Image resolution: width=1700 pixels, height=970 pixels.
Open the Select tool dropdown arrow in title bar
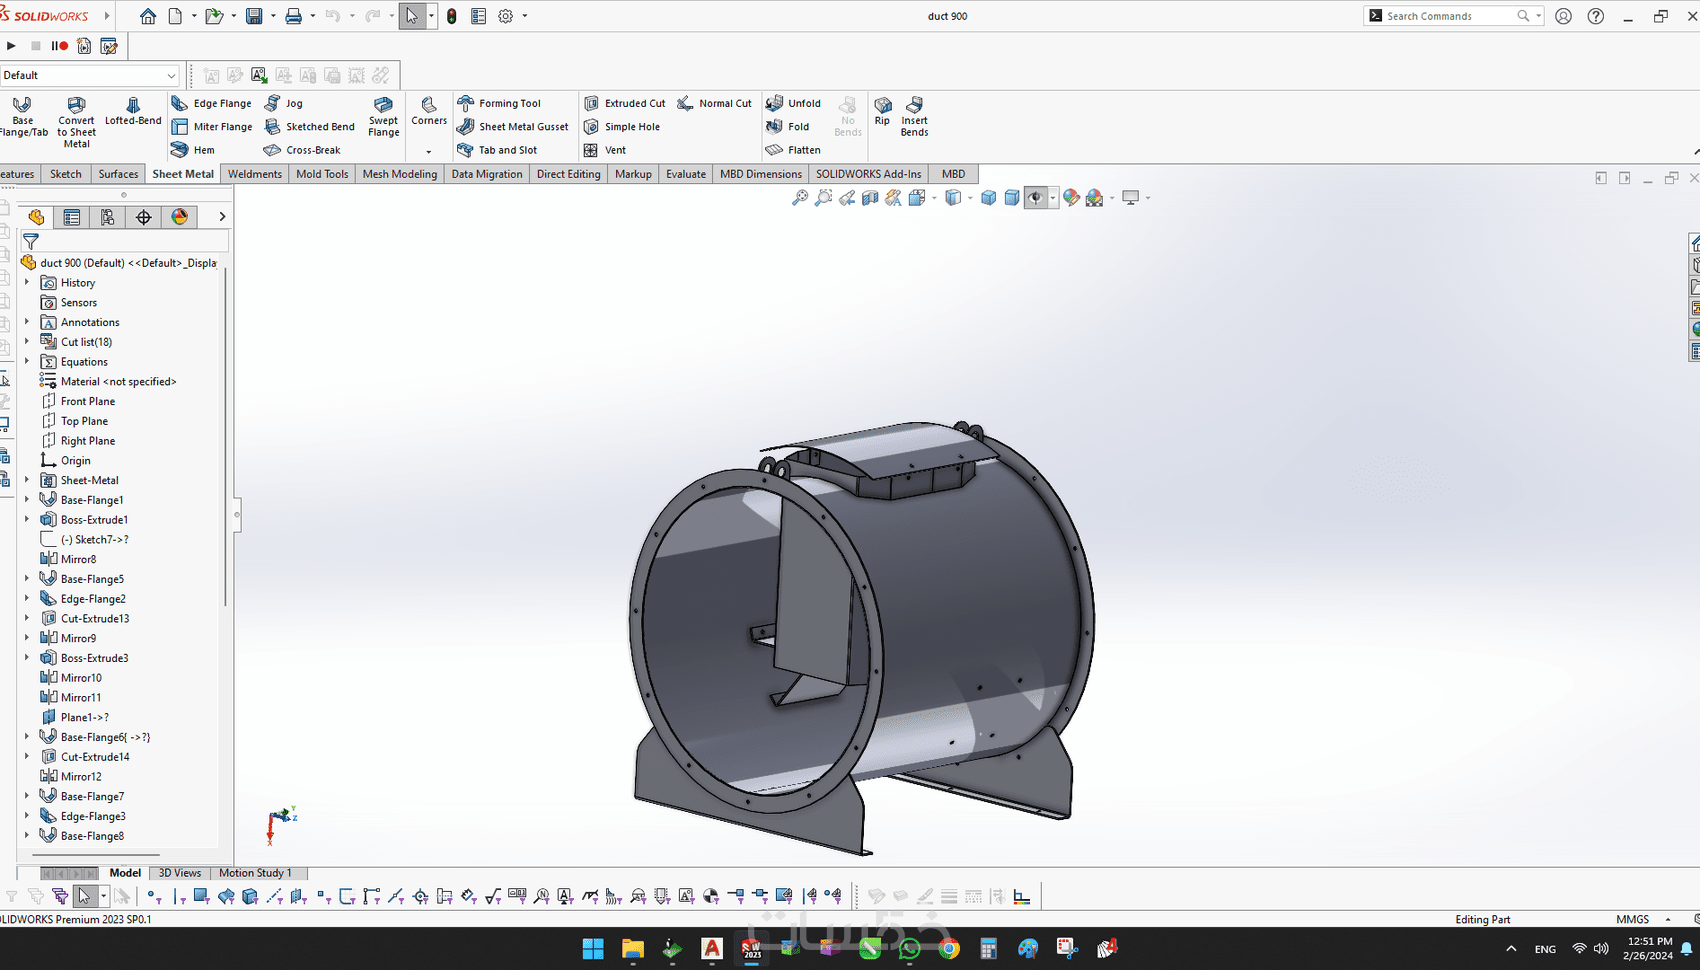pos(431,16)
